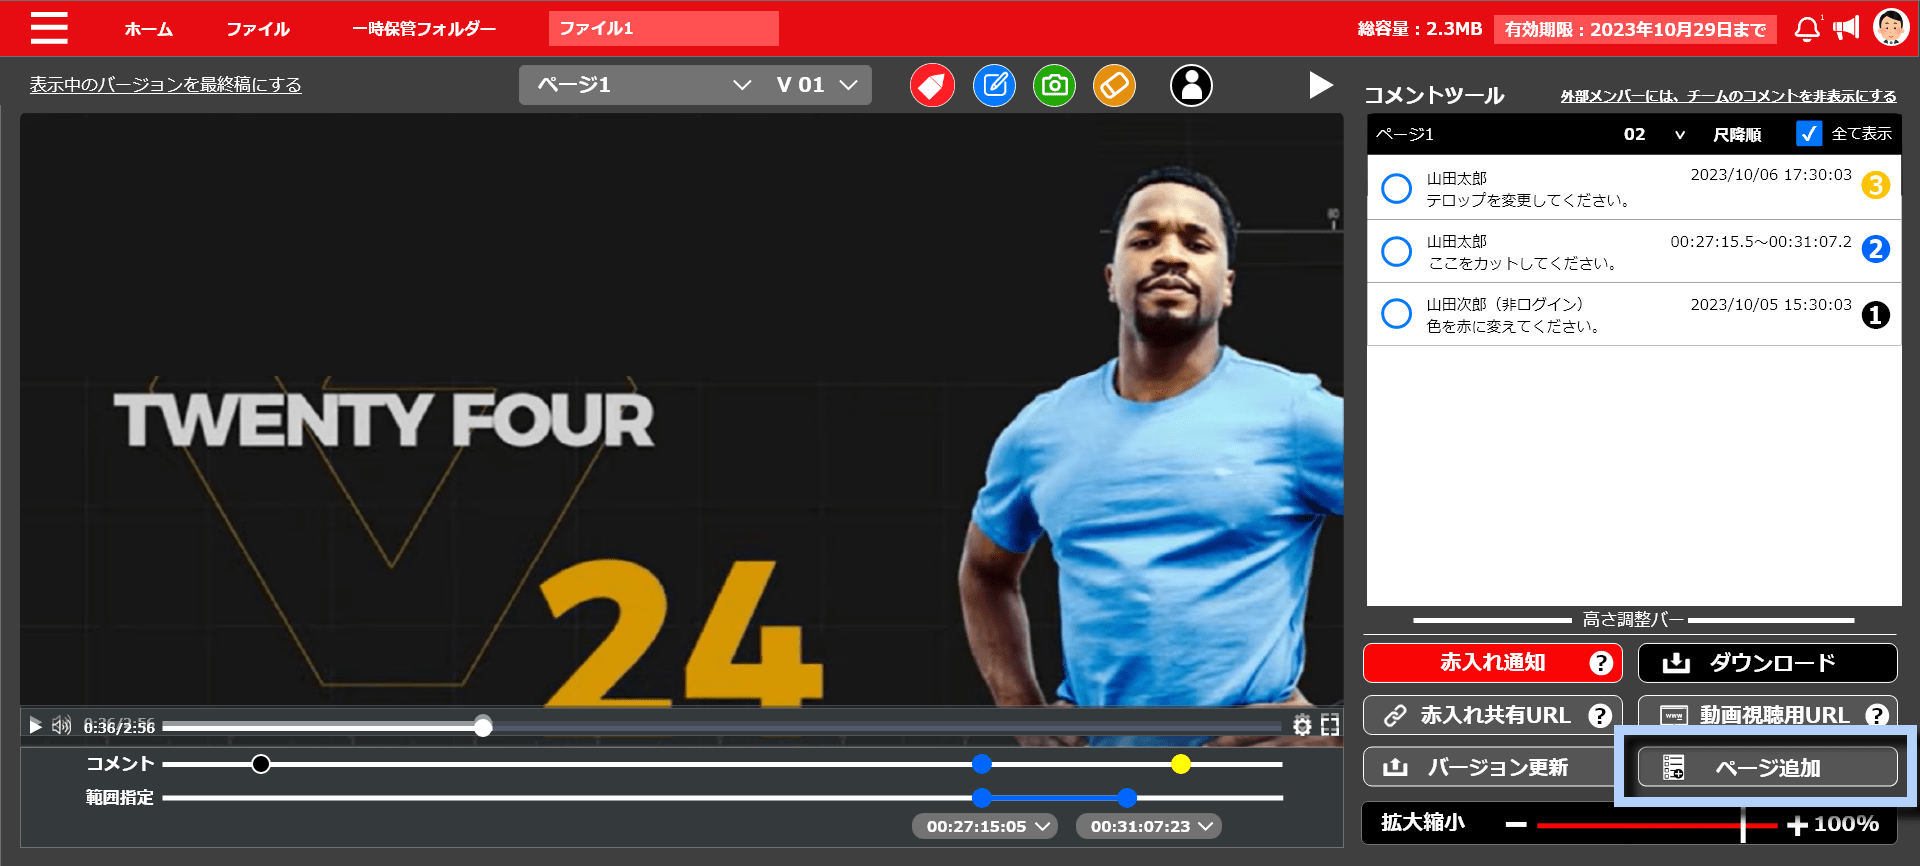This screenshot has height=866, width=1920.
Task: Select radio circle for テロップを変更してください comment
Action: [1396, 188]
